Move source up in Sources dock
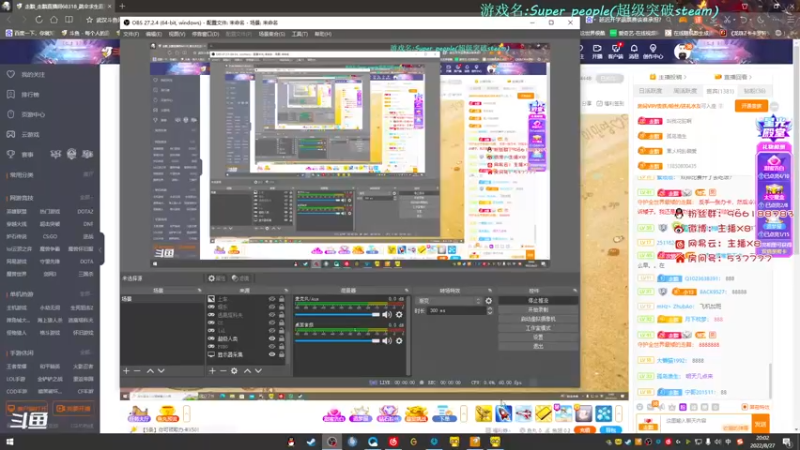The width and height of the screenshot is (800, 450). (247, 371)
